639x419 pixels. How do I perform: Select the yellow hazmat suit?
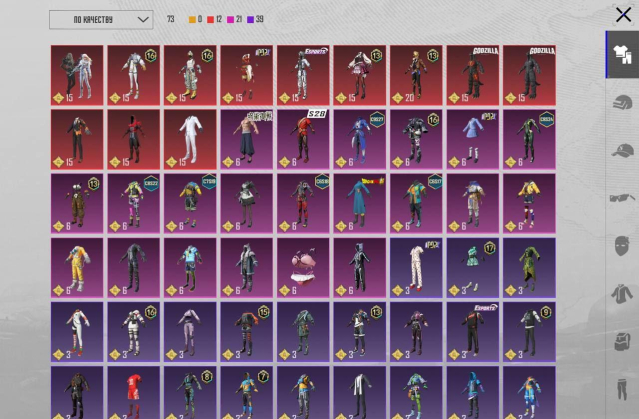tap(77, 268)
